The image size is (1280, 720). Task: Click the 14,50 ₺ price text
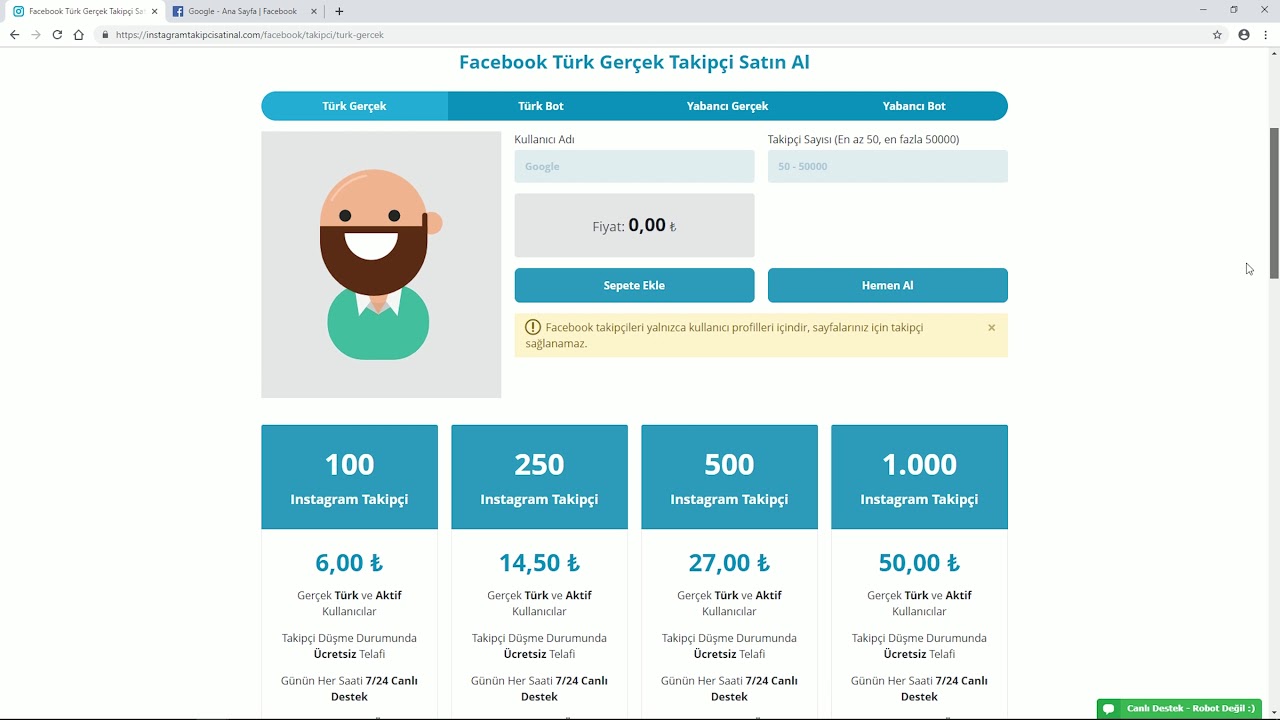539,563
